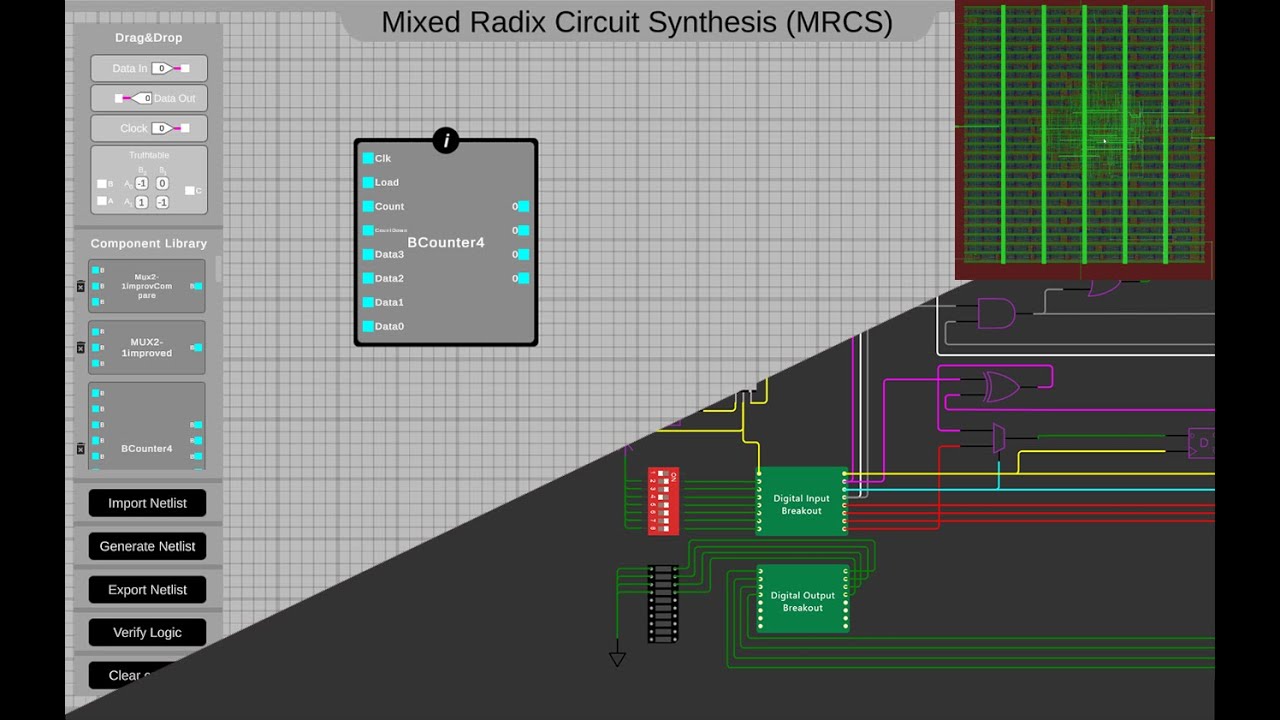1280x720 pixels.
Task: Click the multiplexer symbol in schematic
Action: [x=998, y=438]
